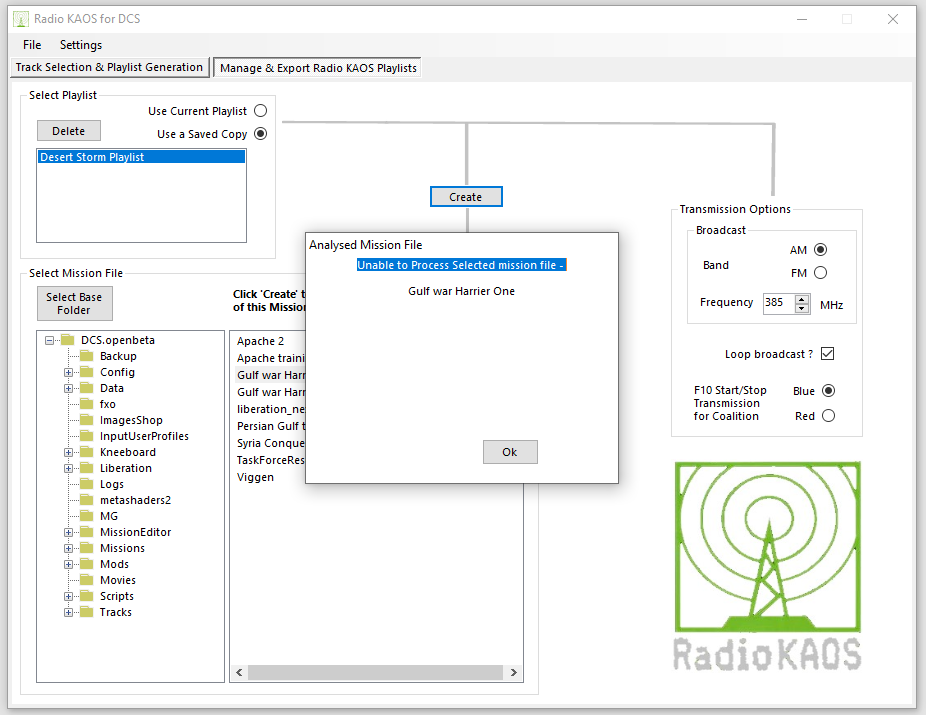Screen dimensions: 926x715
Task: Collapse the DCS.openbeta tree node
Action: [x=50, y=340]
